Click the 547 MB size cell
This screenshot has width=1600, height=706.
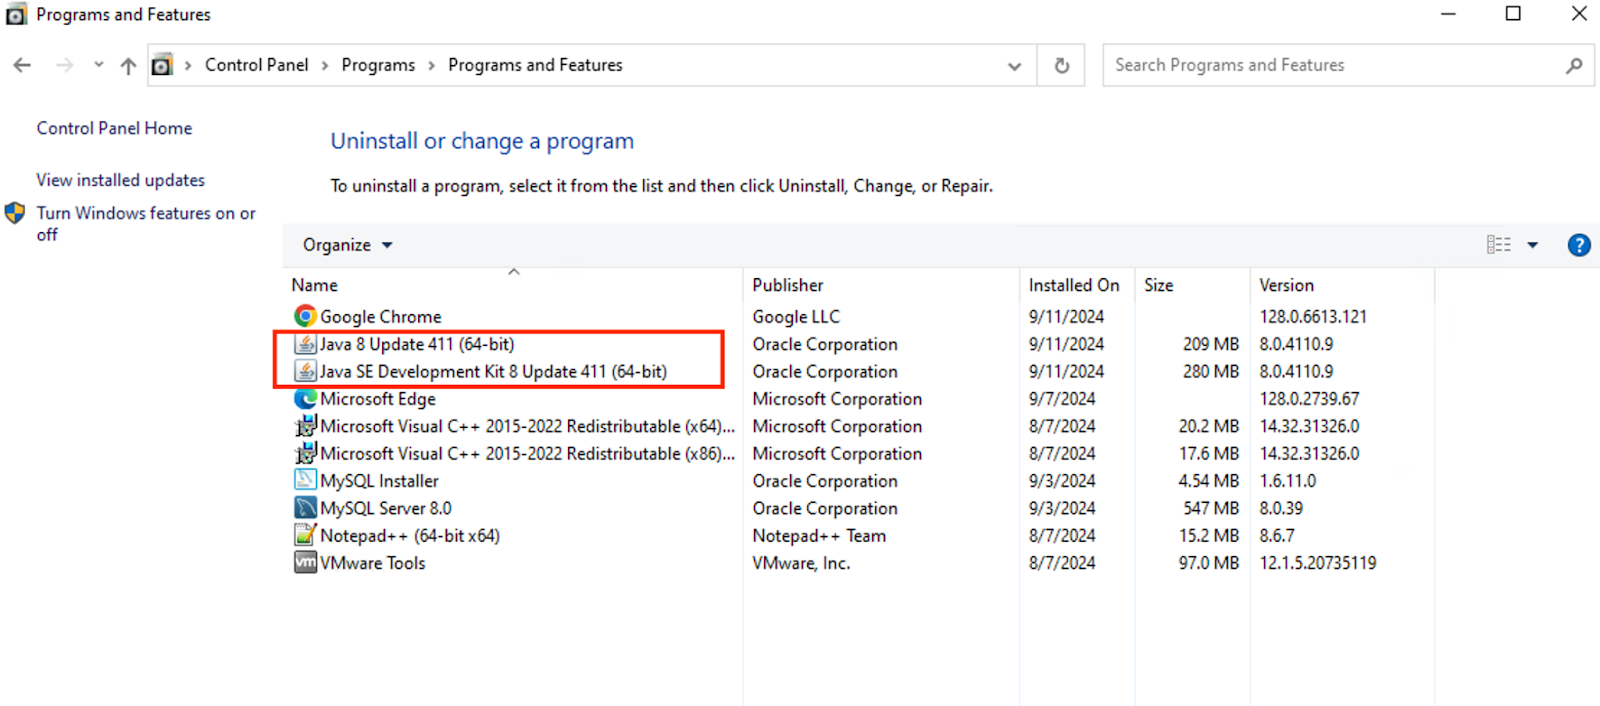point(1211,508)
